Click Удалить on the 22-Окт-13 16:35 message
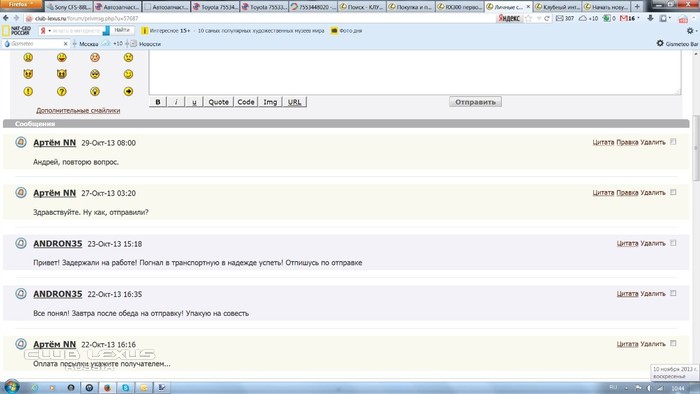The height and width of the screenshot is (394, 700). 653,294
